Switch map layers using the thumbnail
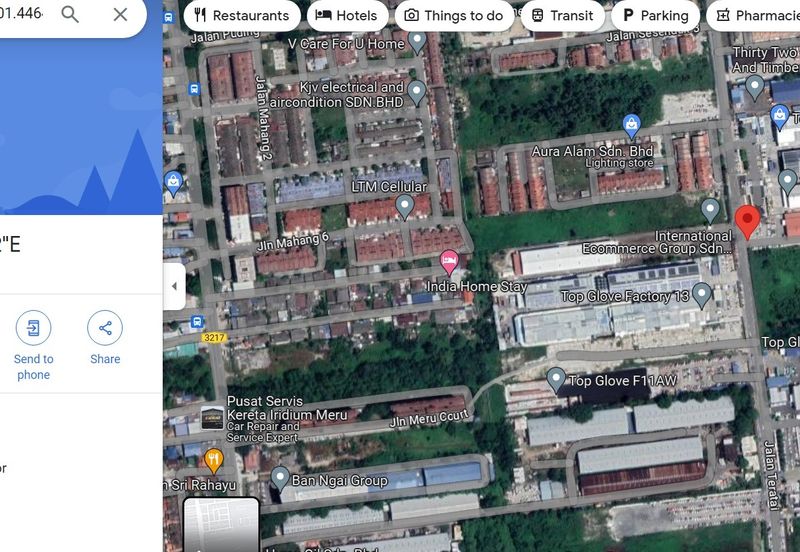The width and height of the screenshot is (800, 552). pos(222,525)
